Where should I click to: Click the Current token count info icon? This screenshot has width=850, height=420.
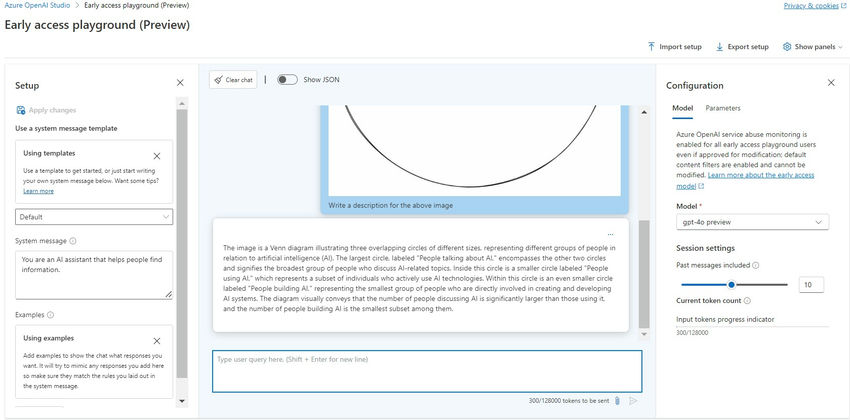[x=747, y=301]
